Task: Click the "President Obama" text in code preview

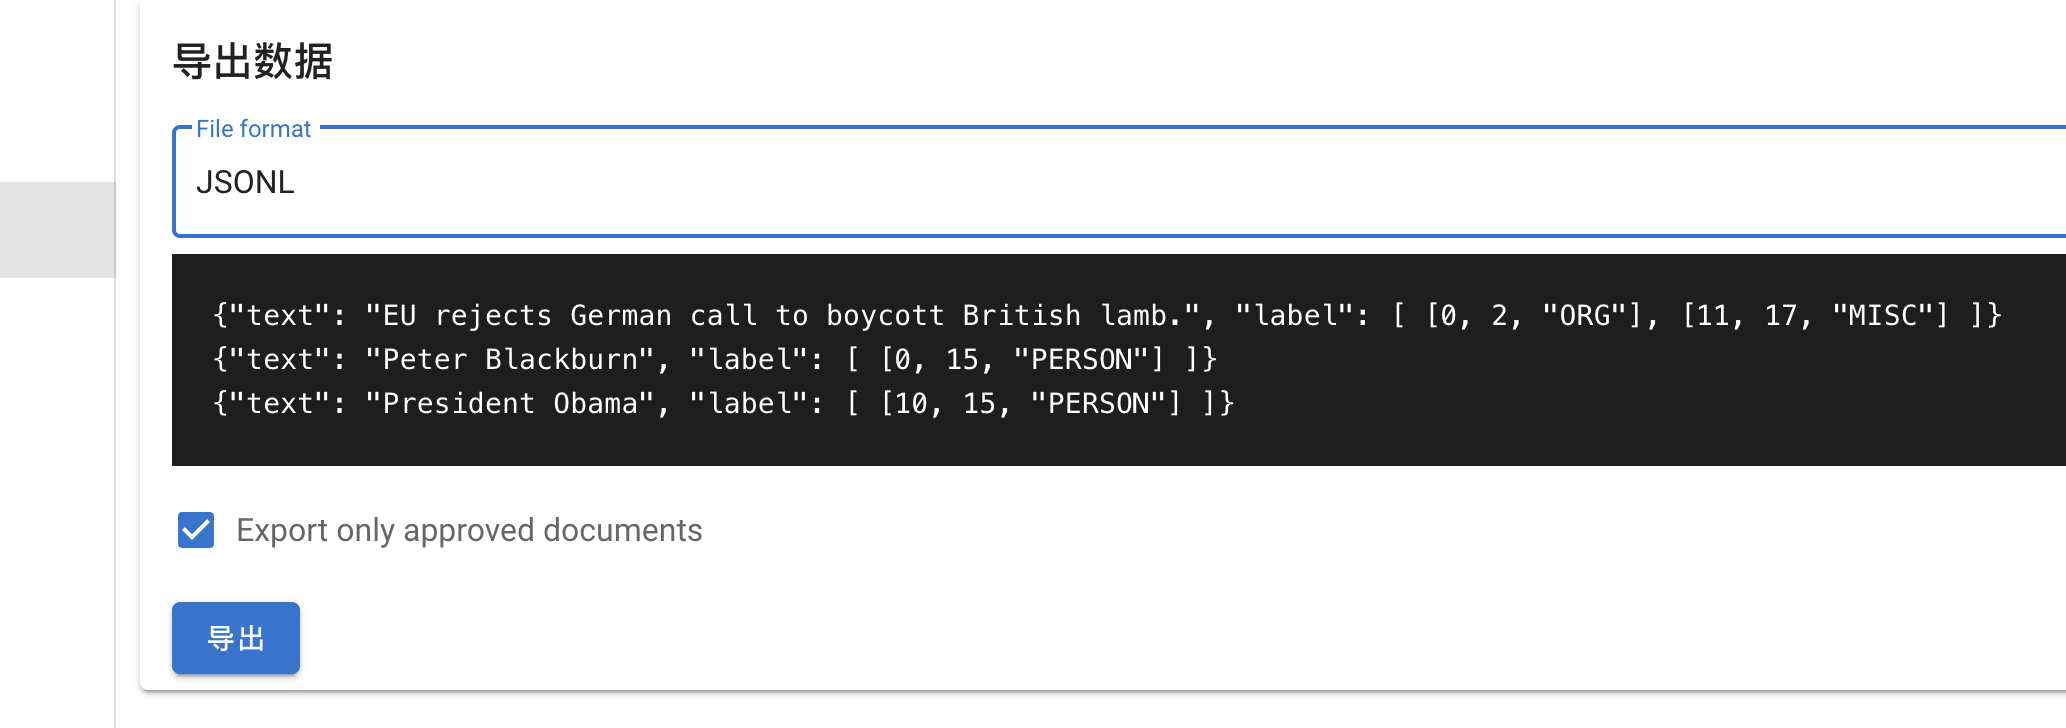Action: tap(510, 404)
